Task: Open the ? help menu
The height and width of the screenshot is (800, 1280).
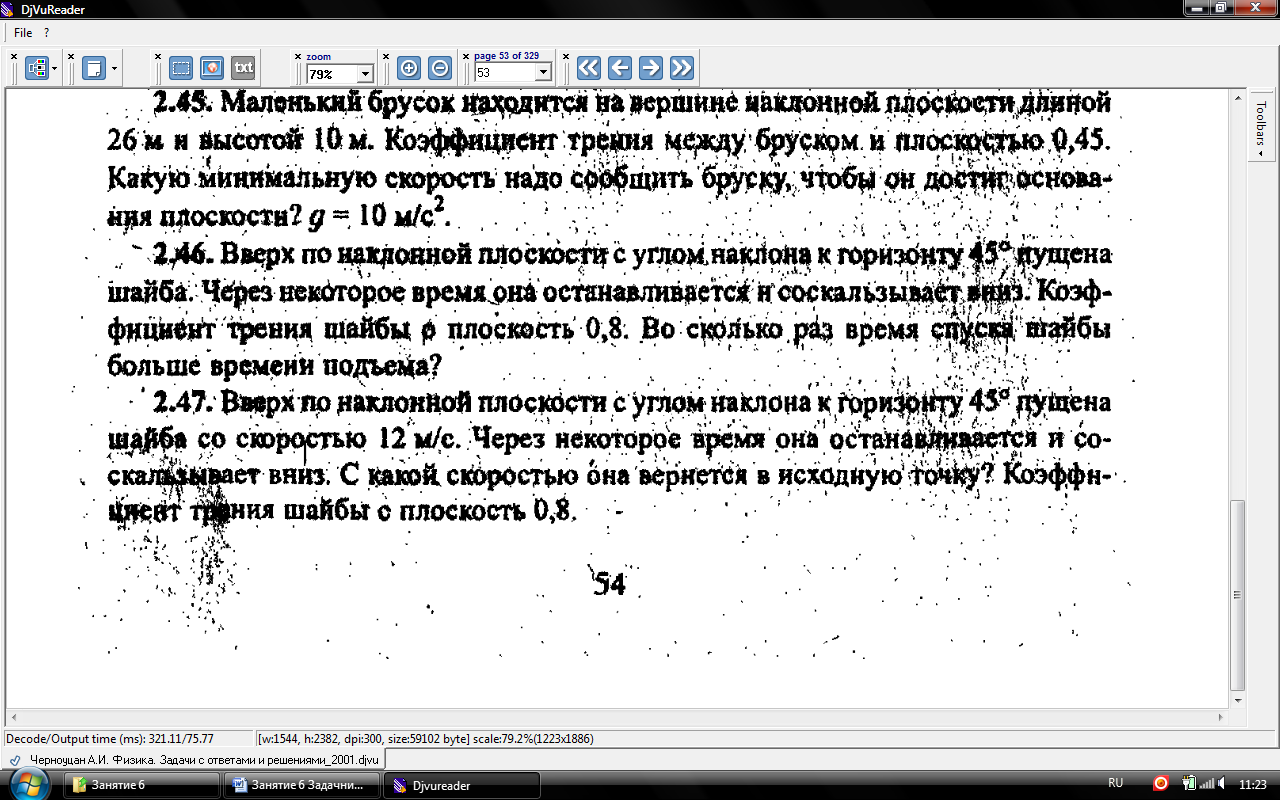Action: click(47, 33)
